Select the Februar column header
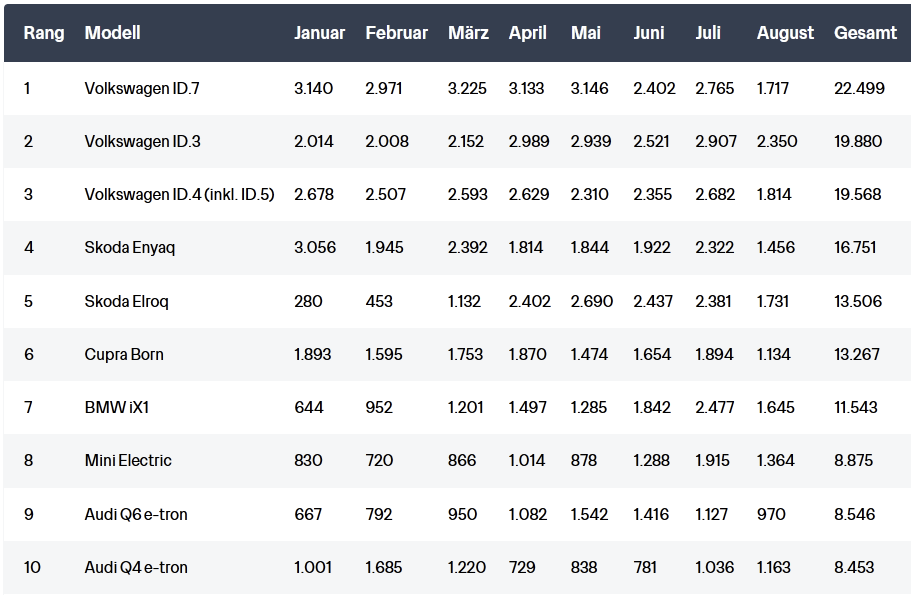The height and width of the screenshot is (595, 914). [396, 33]
